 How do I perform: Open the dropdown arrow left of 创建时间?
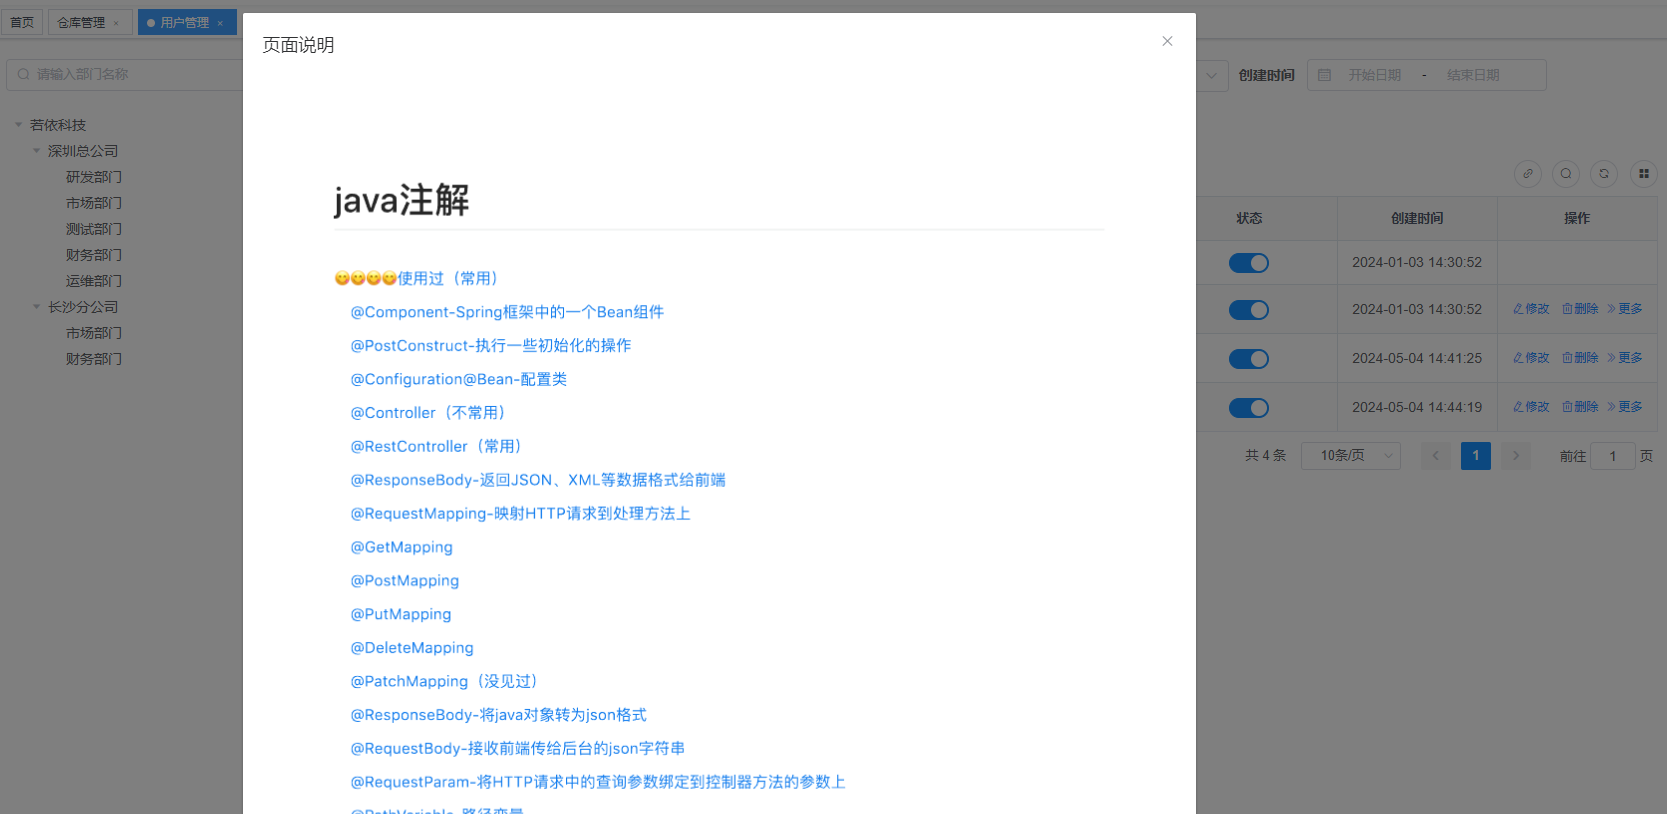click(1211, 75)
